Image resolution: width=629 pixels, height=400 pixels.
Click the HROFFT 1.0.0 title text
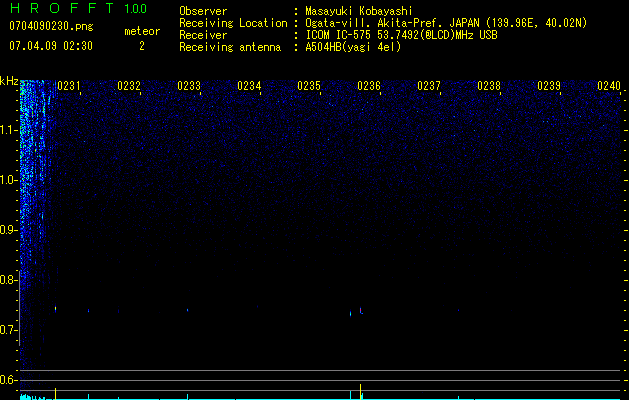coord(78,8)
